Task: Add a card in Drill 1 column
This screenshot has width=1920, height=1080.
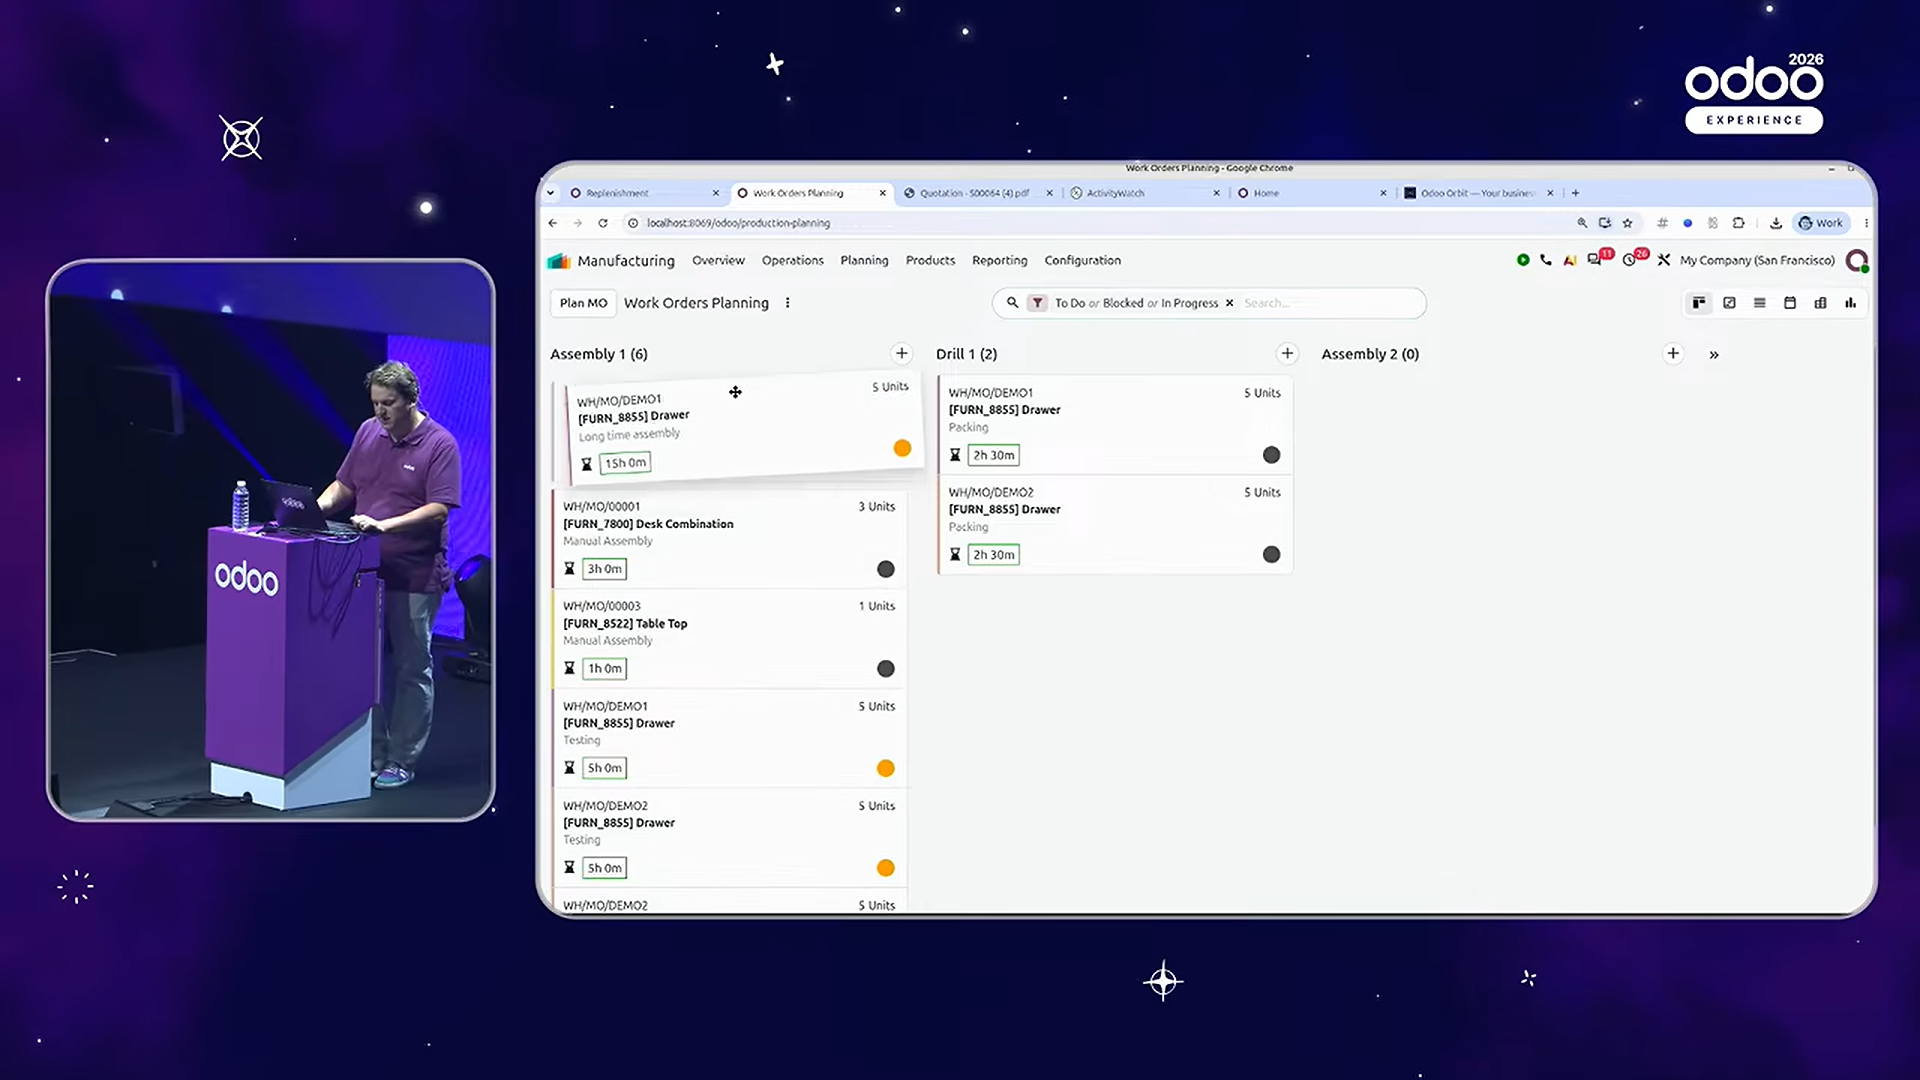Action: [1287, 354]
